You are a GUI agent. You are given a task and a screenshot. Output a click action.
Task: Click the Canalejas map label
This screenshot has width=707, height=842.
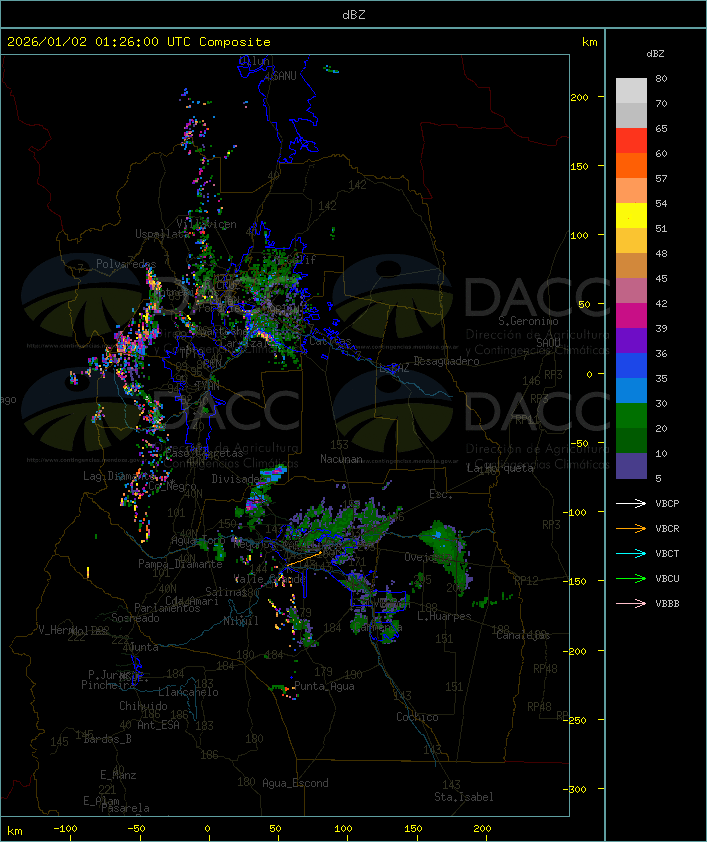[x=522, y=635]
